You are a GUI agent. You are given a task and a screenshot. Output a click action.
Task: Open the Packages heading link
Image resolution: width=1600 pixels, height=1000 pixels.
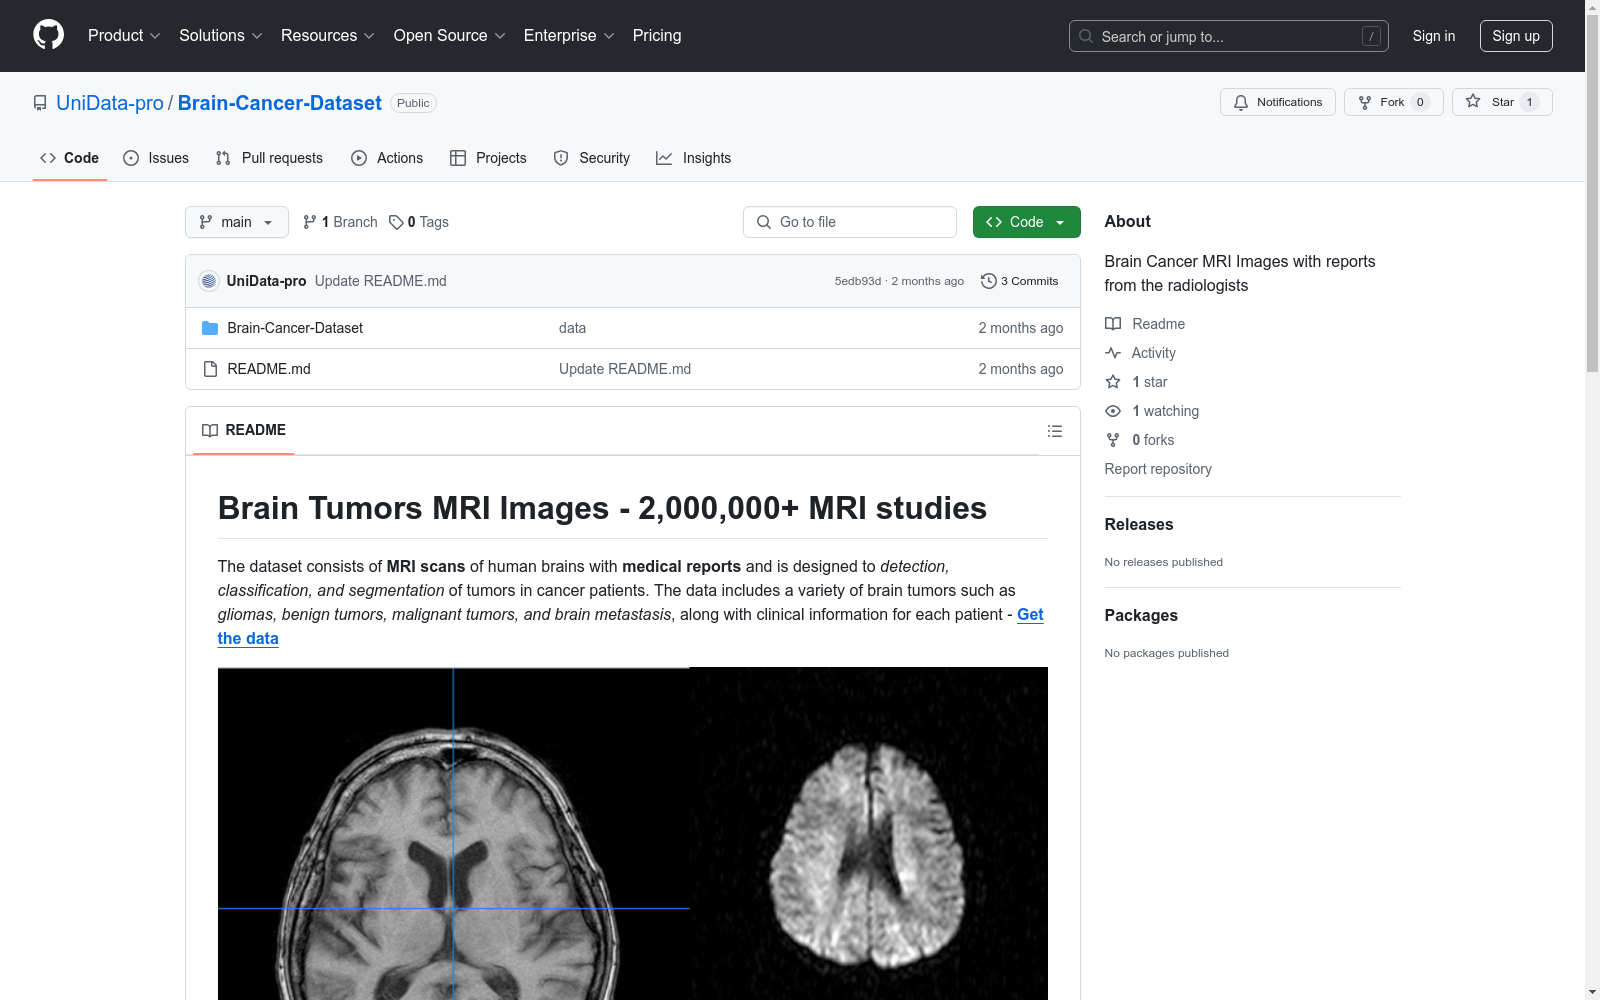1141,615
